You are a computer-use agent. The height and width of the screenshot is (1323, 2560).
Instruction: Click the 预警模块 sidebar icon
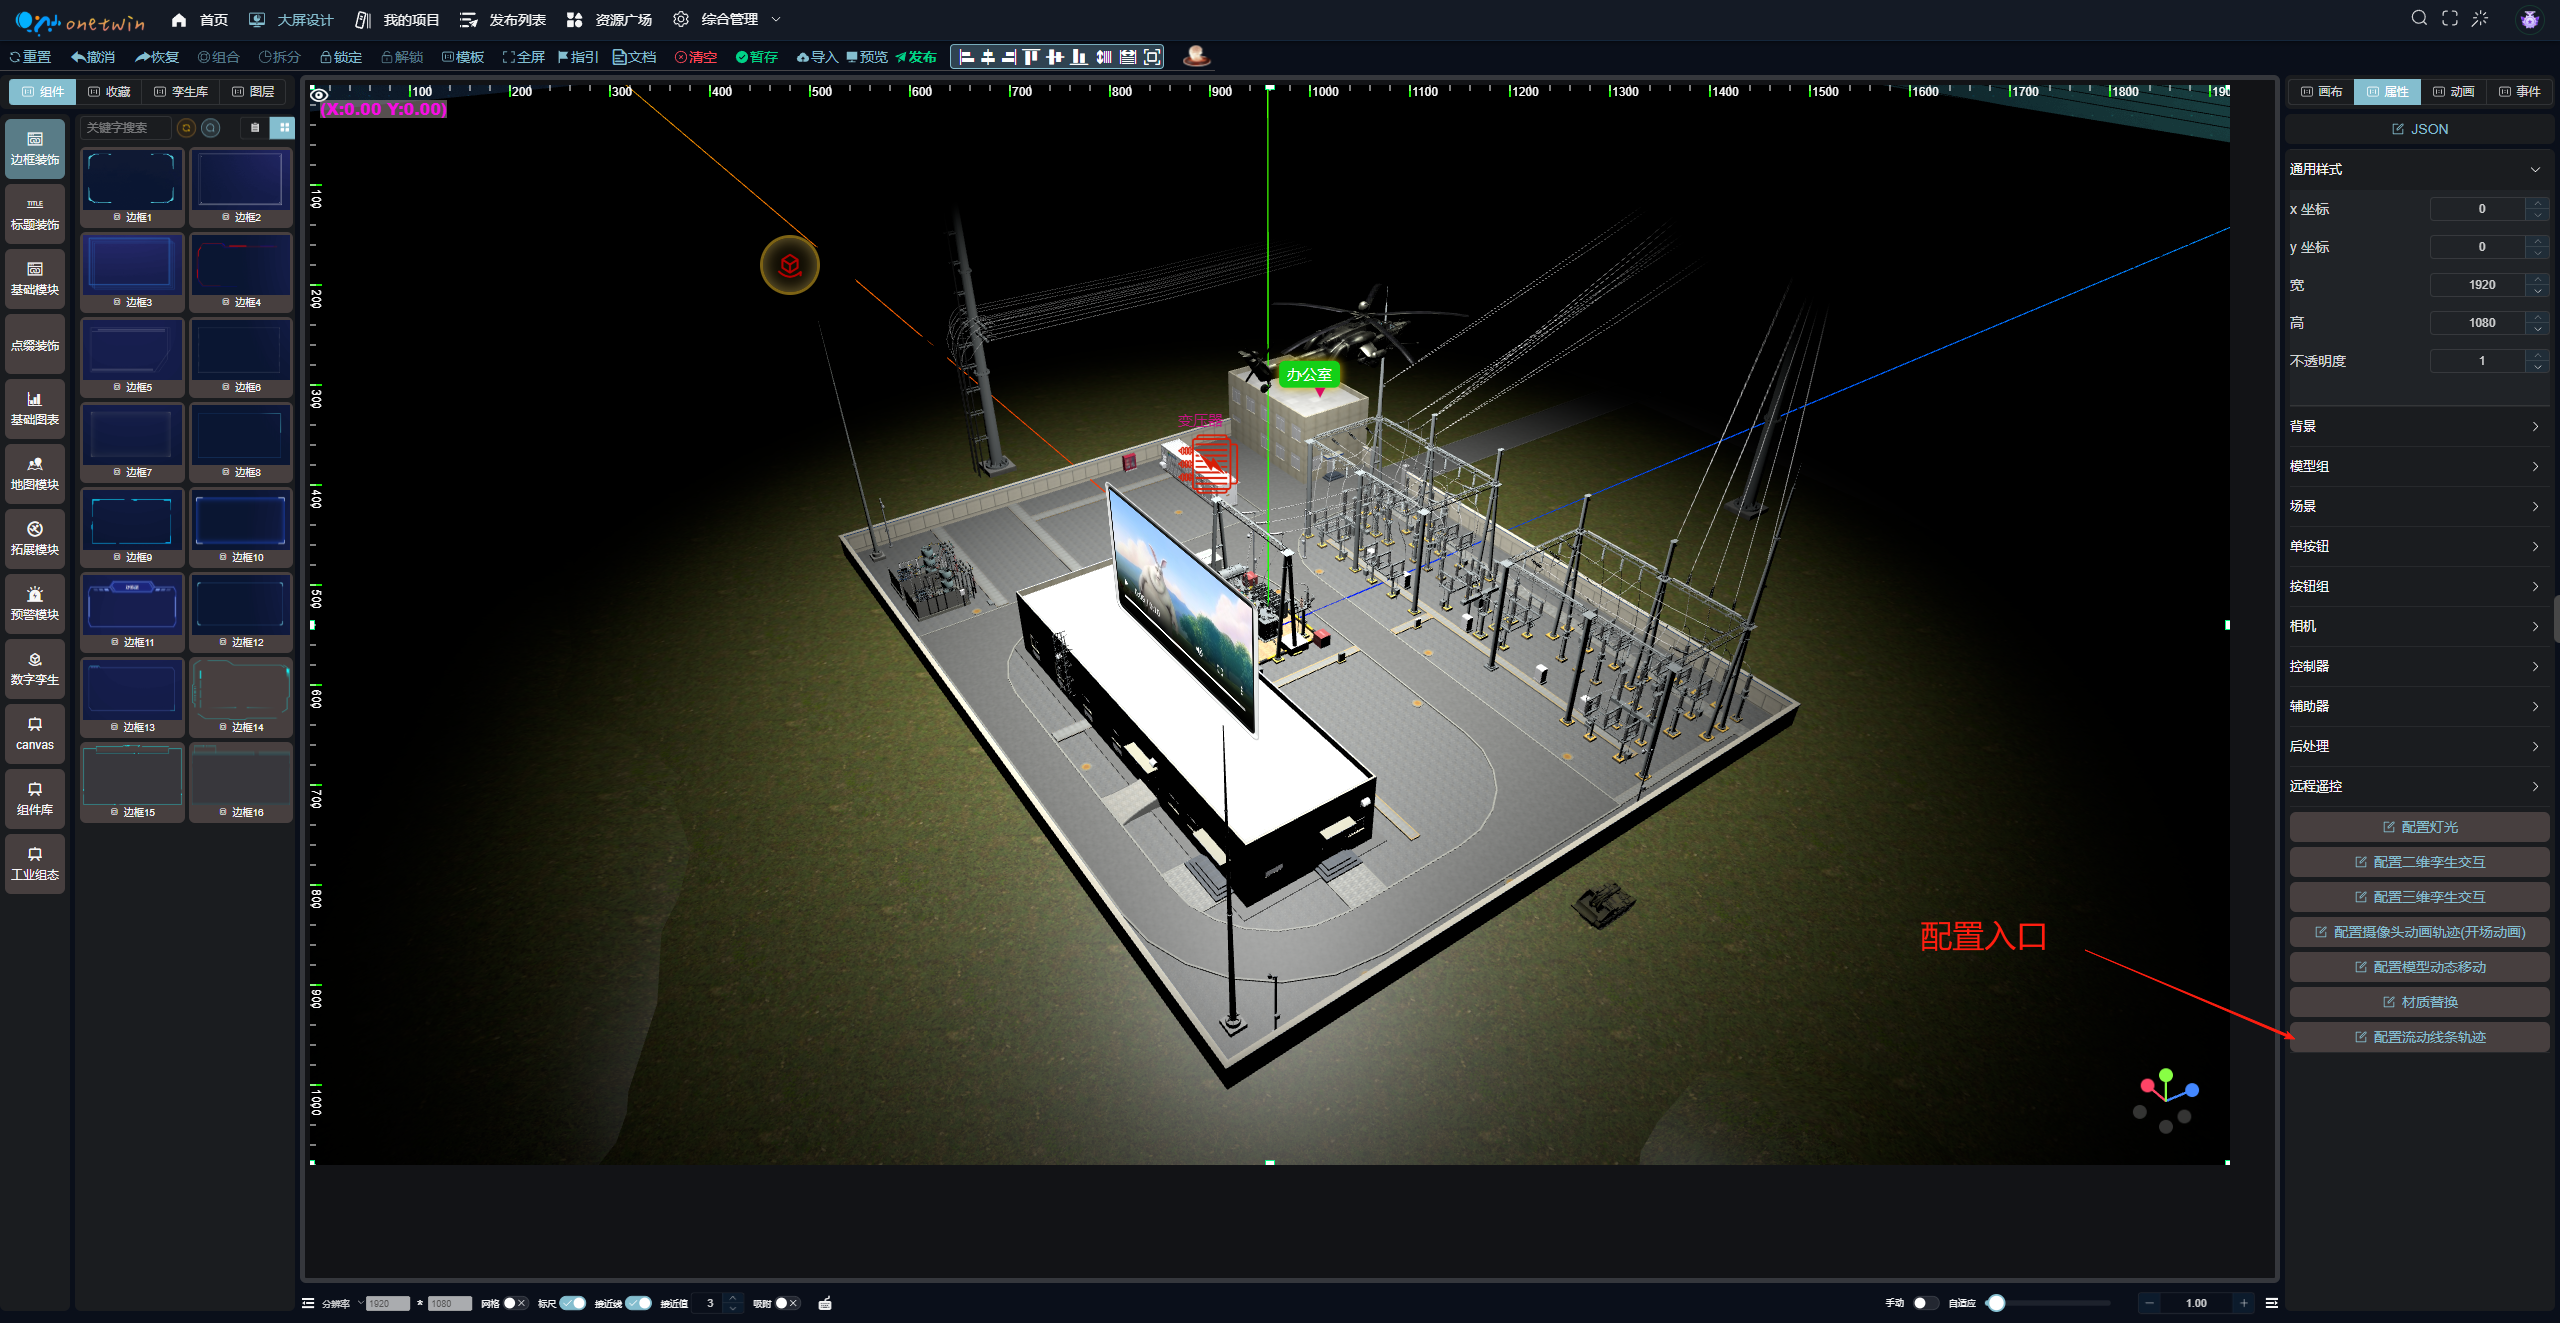point(35,603)
